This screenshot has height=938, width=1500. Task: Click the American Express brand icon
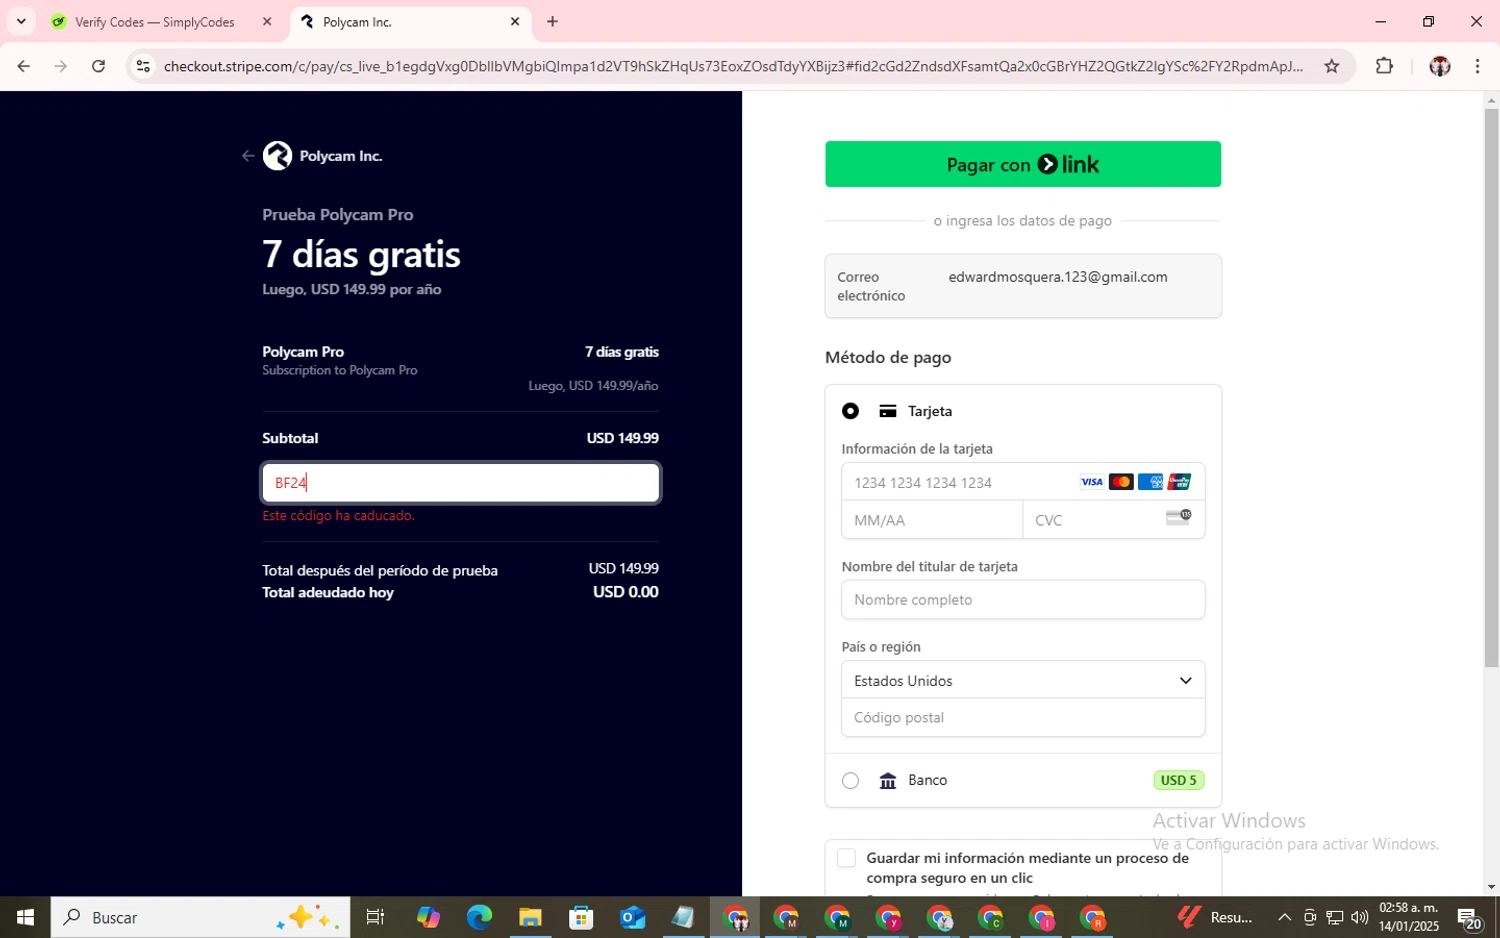(x=1150, y=482)
